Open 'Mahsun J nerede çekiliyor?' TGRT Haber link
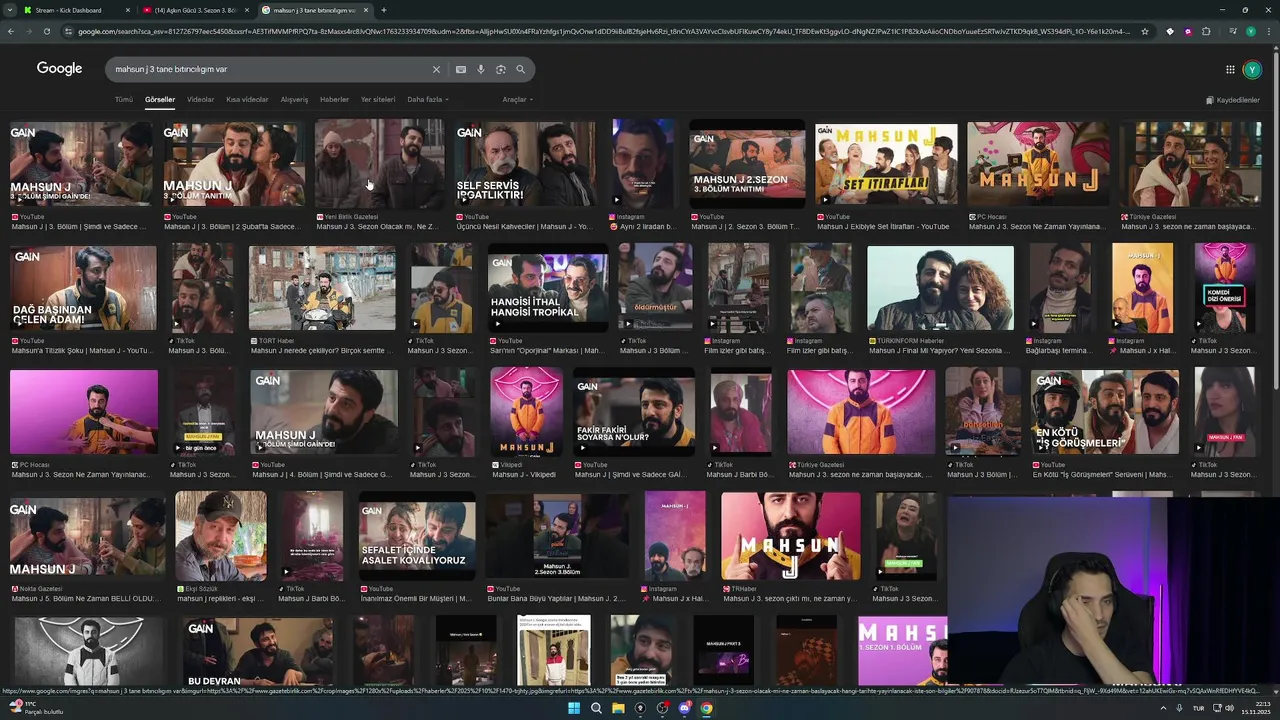This screenshot has height=720, width=1280. click(x=320, y=351)
